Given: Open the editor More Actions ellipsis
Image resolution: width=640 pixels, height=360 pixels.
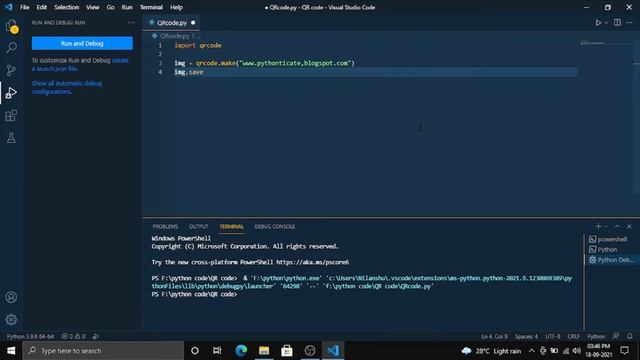Looking at the screenshot, I should [629, 23].
